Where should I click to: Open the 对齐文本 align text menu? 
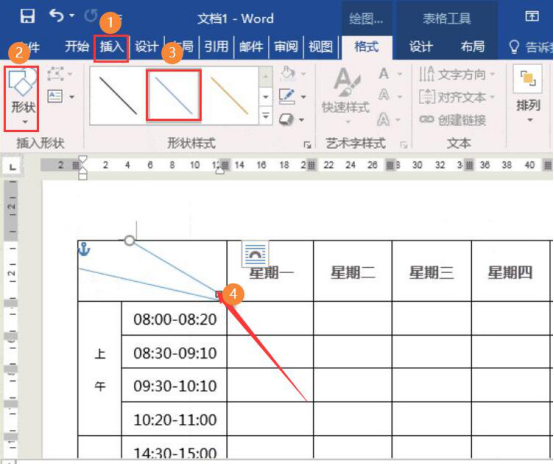point(456,96)
